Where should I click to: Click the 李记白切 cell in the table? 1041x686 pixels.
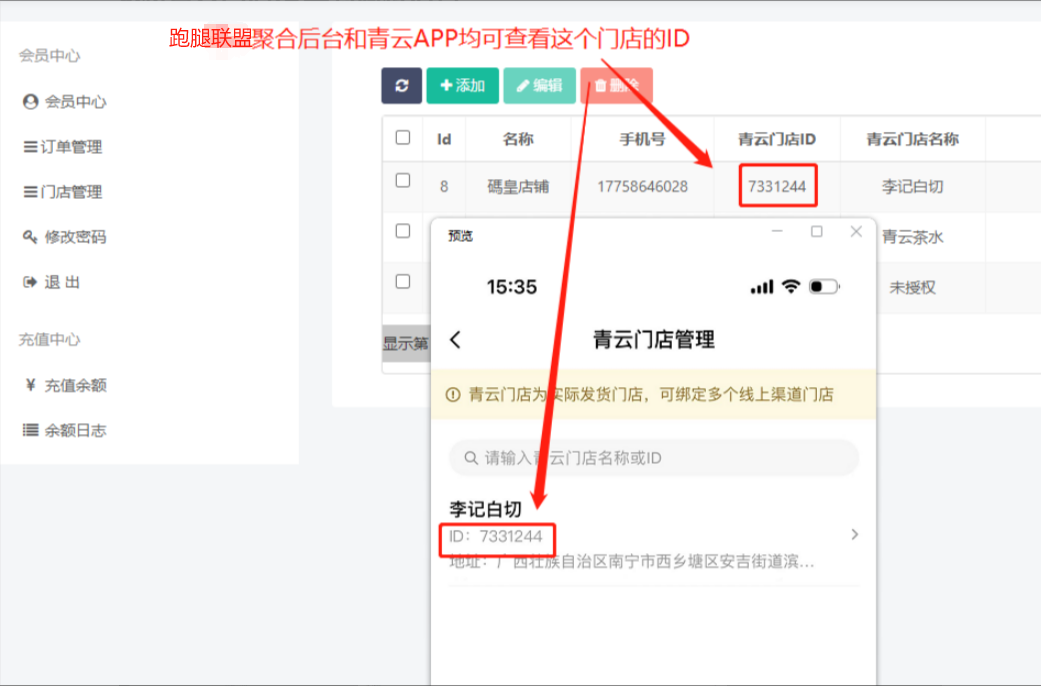(x=912, y=187)
